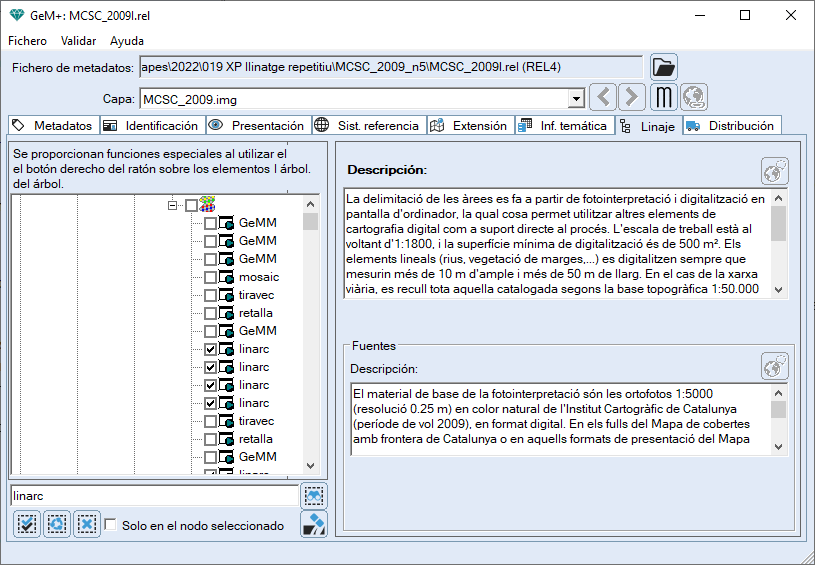Open metadata file with folder browse icon

pyautogui.click(x=664, y=67)
